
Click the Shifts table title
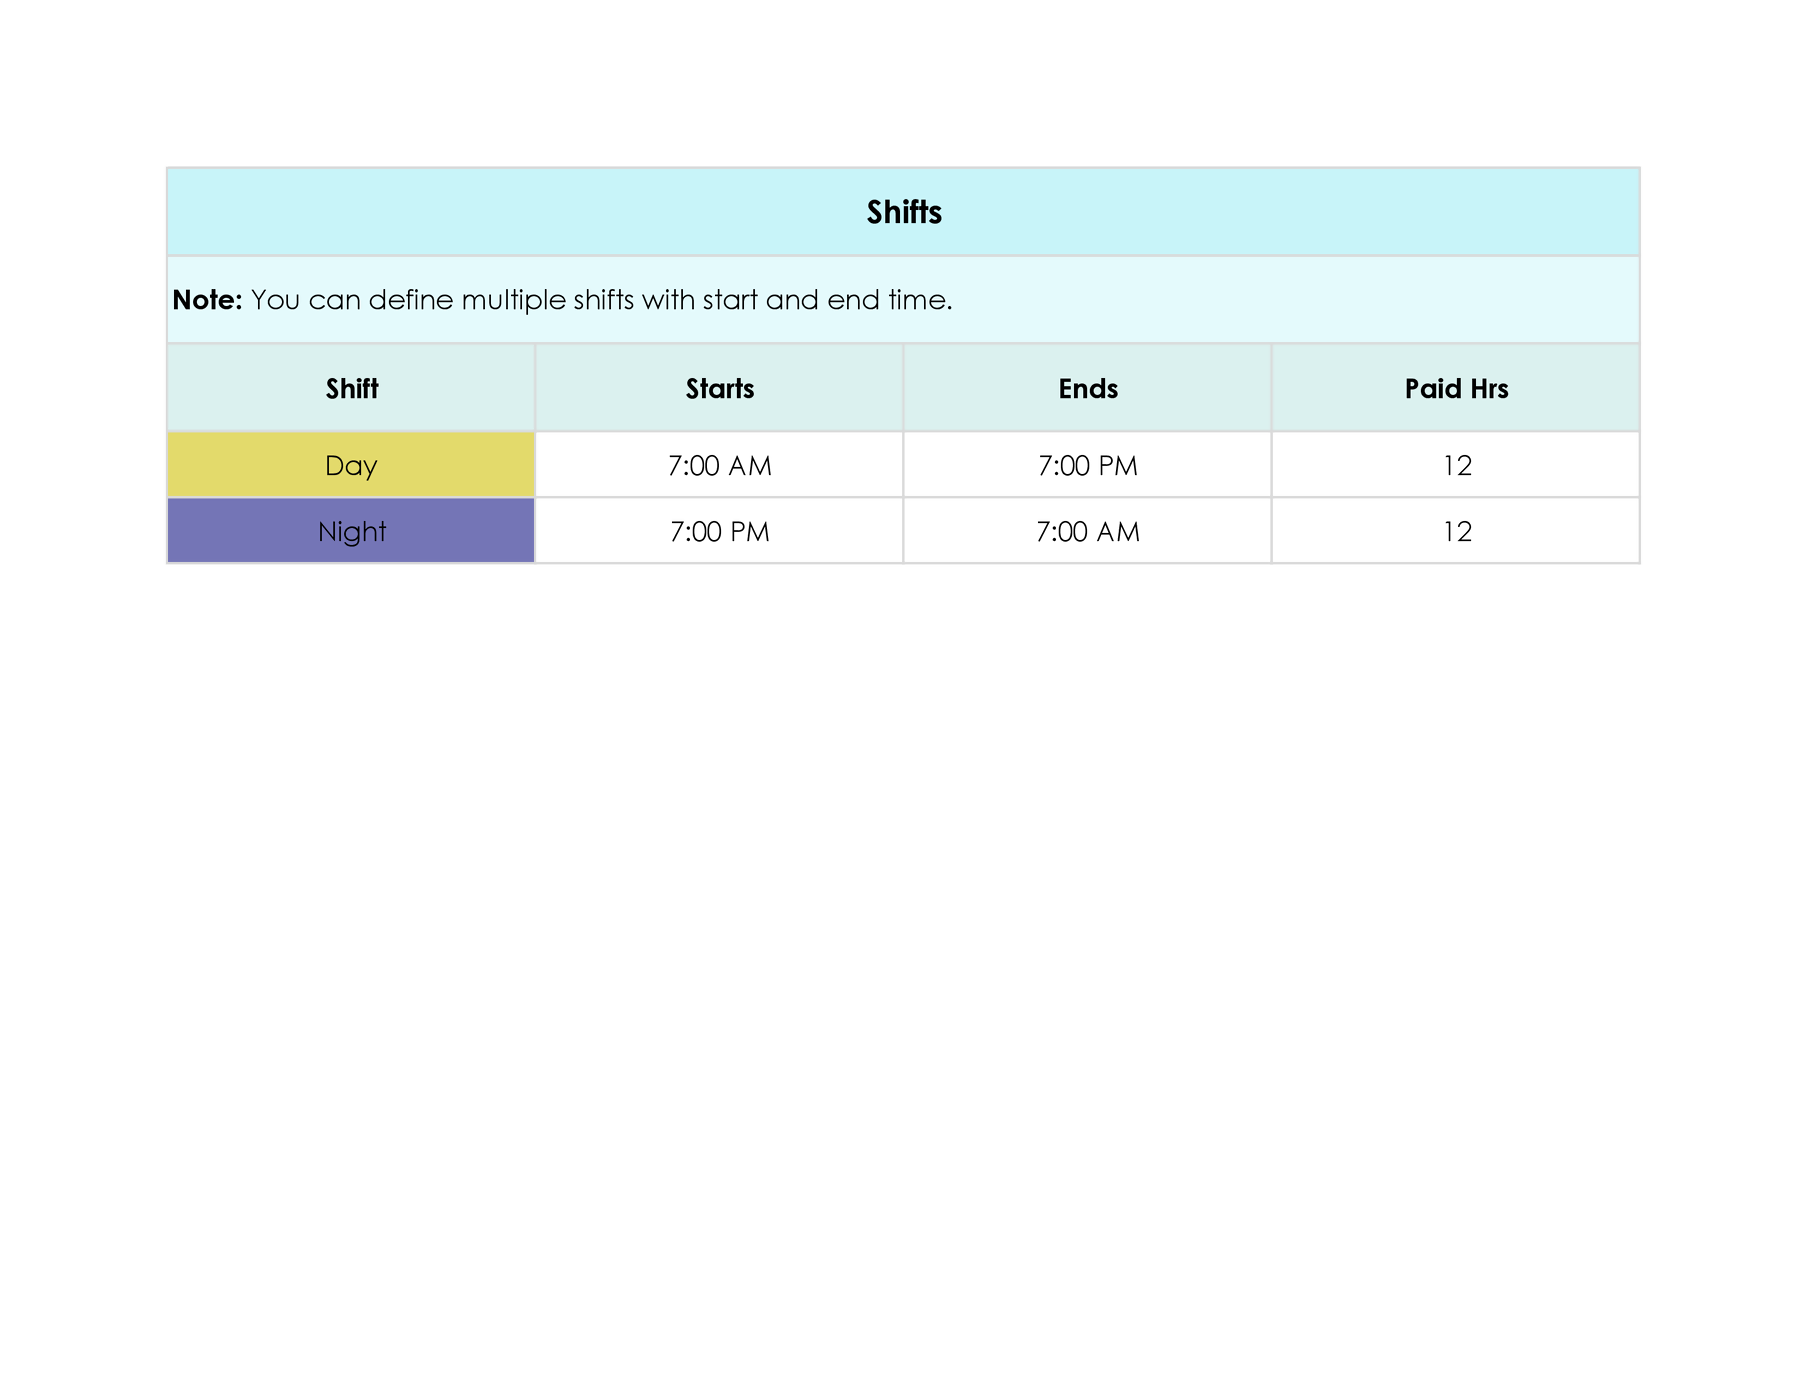[x=903, y=212]
